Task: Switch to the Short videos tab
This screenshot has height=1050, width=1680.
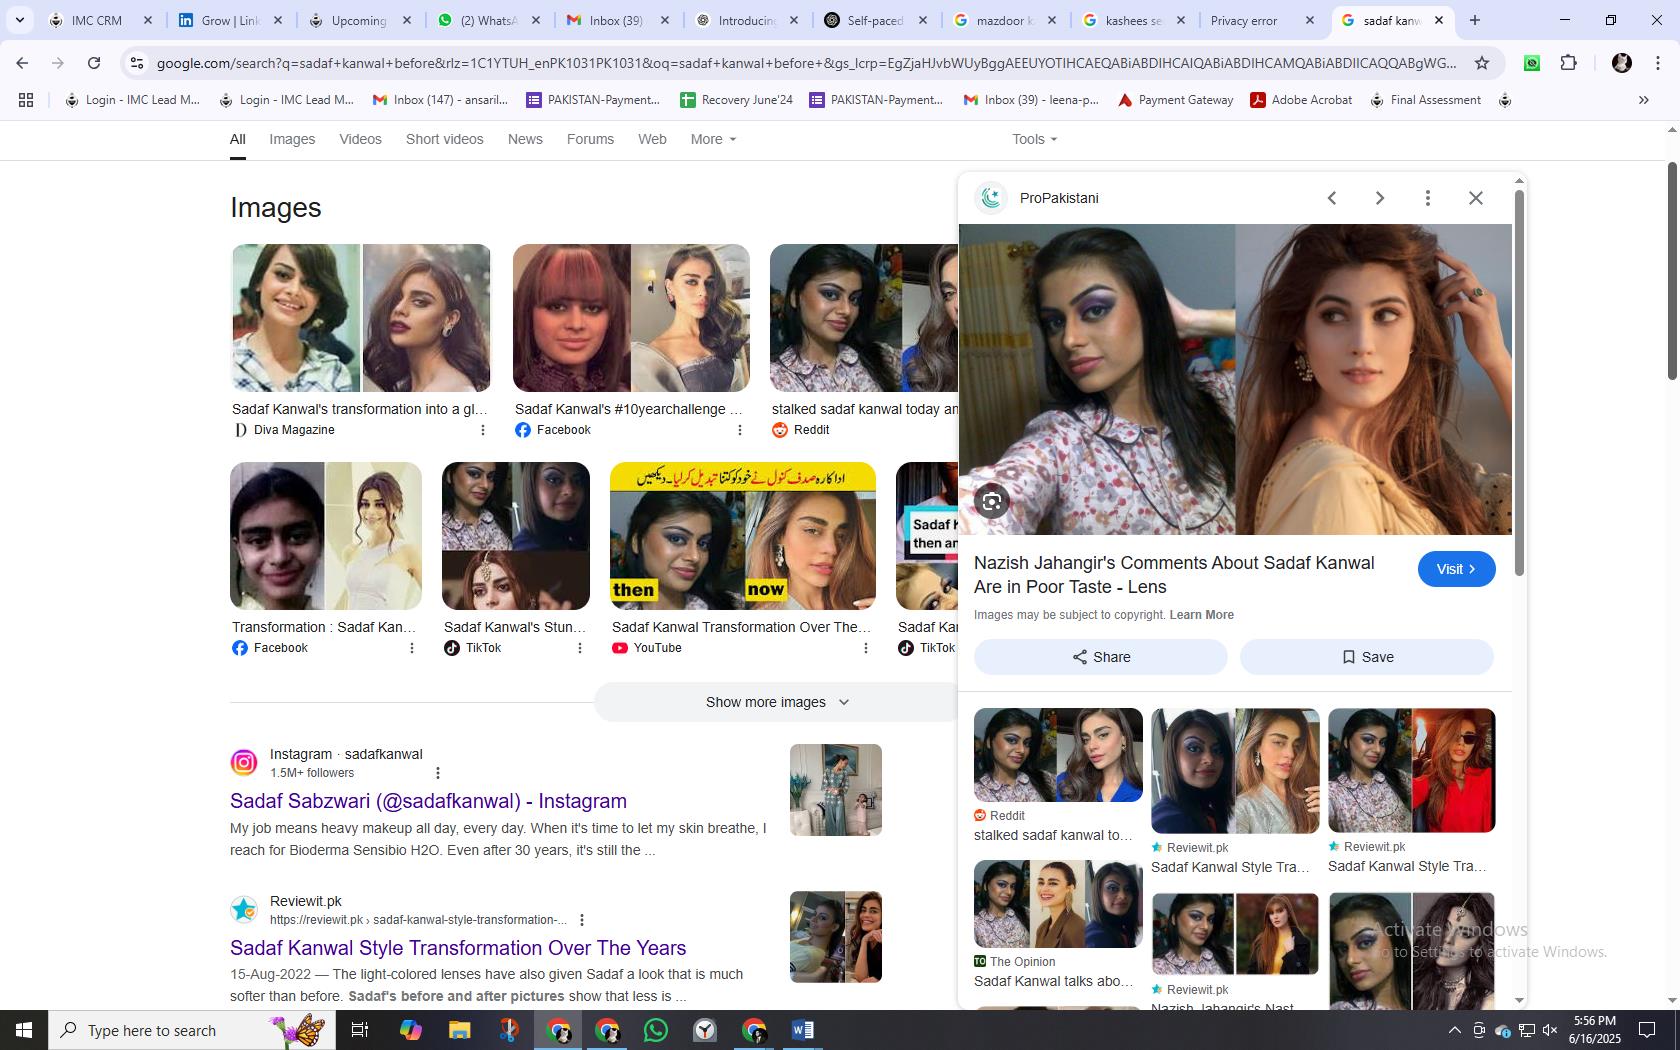Action: pyautogui.click(x=445, y=139)
